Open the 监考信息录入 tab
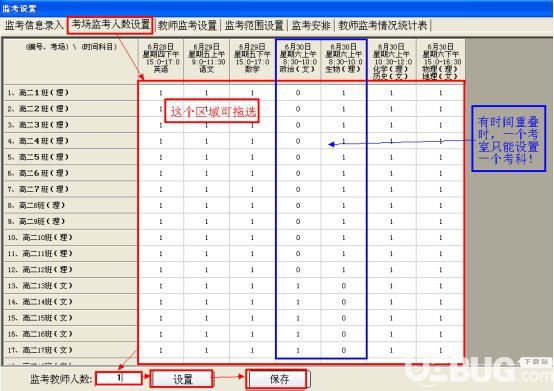The height and width of the screenshot is (391, 554). click(x=34, y=25)
